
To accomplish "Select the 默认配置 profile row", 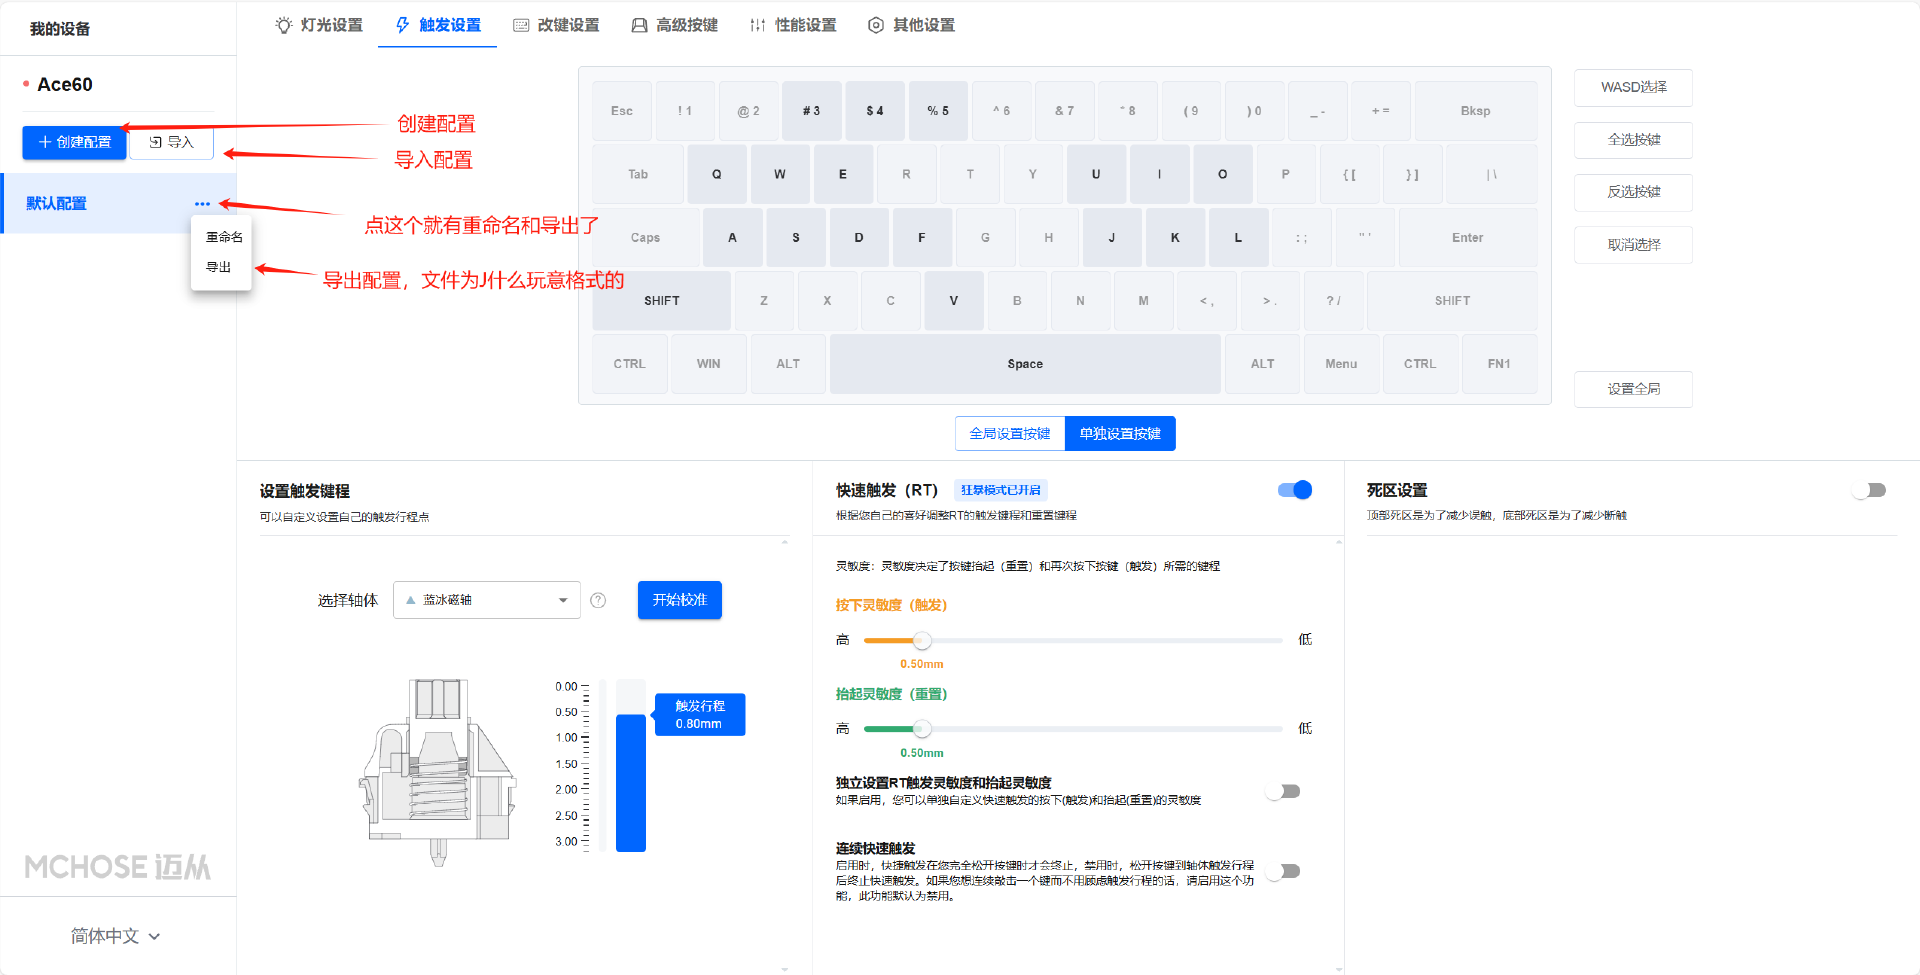I will point(119,203).
